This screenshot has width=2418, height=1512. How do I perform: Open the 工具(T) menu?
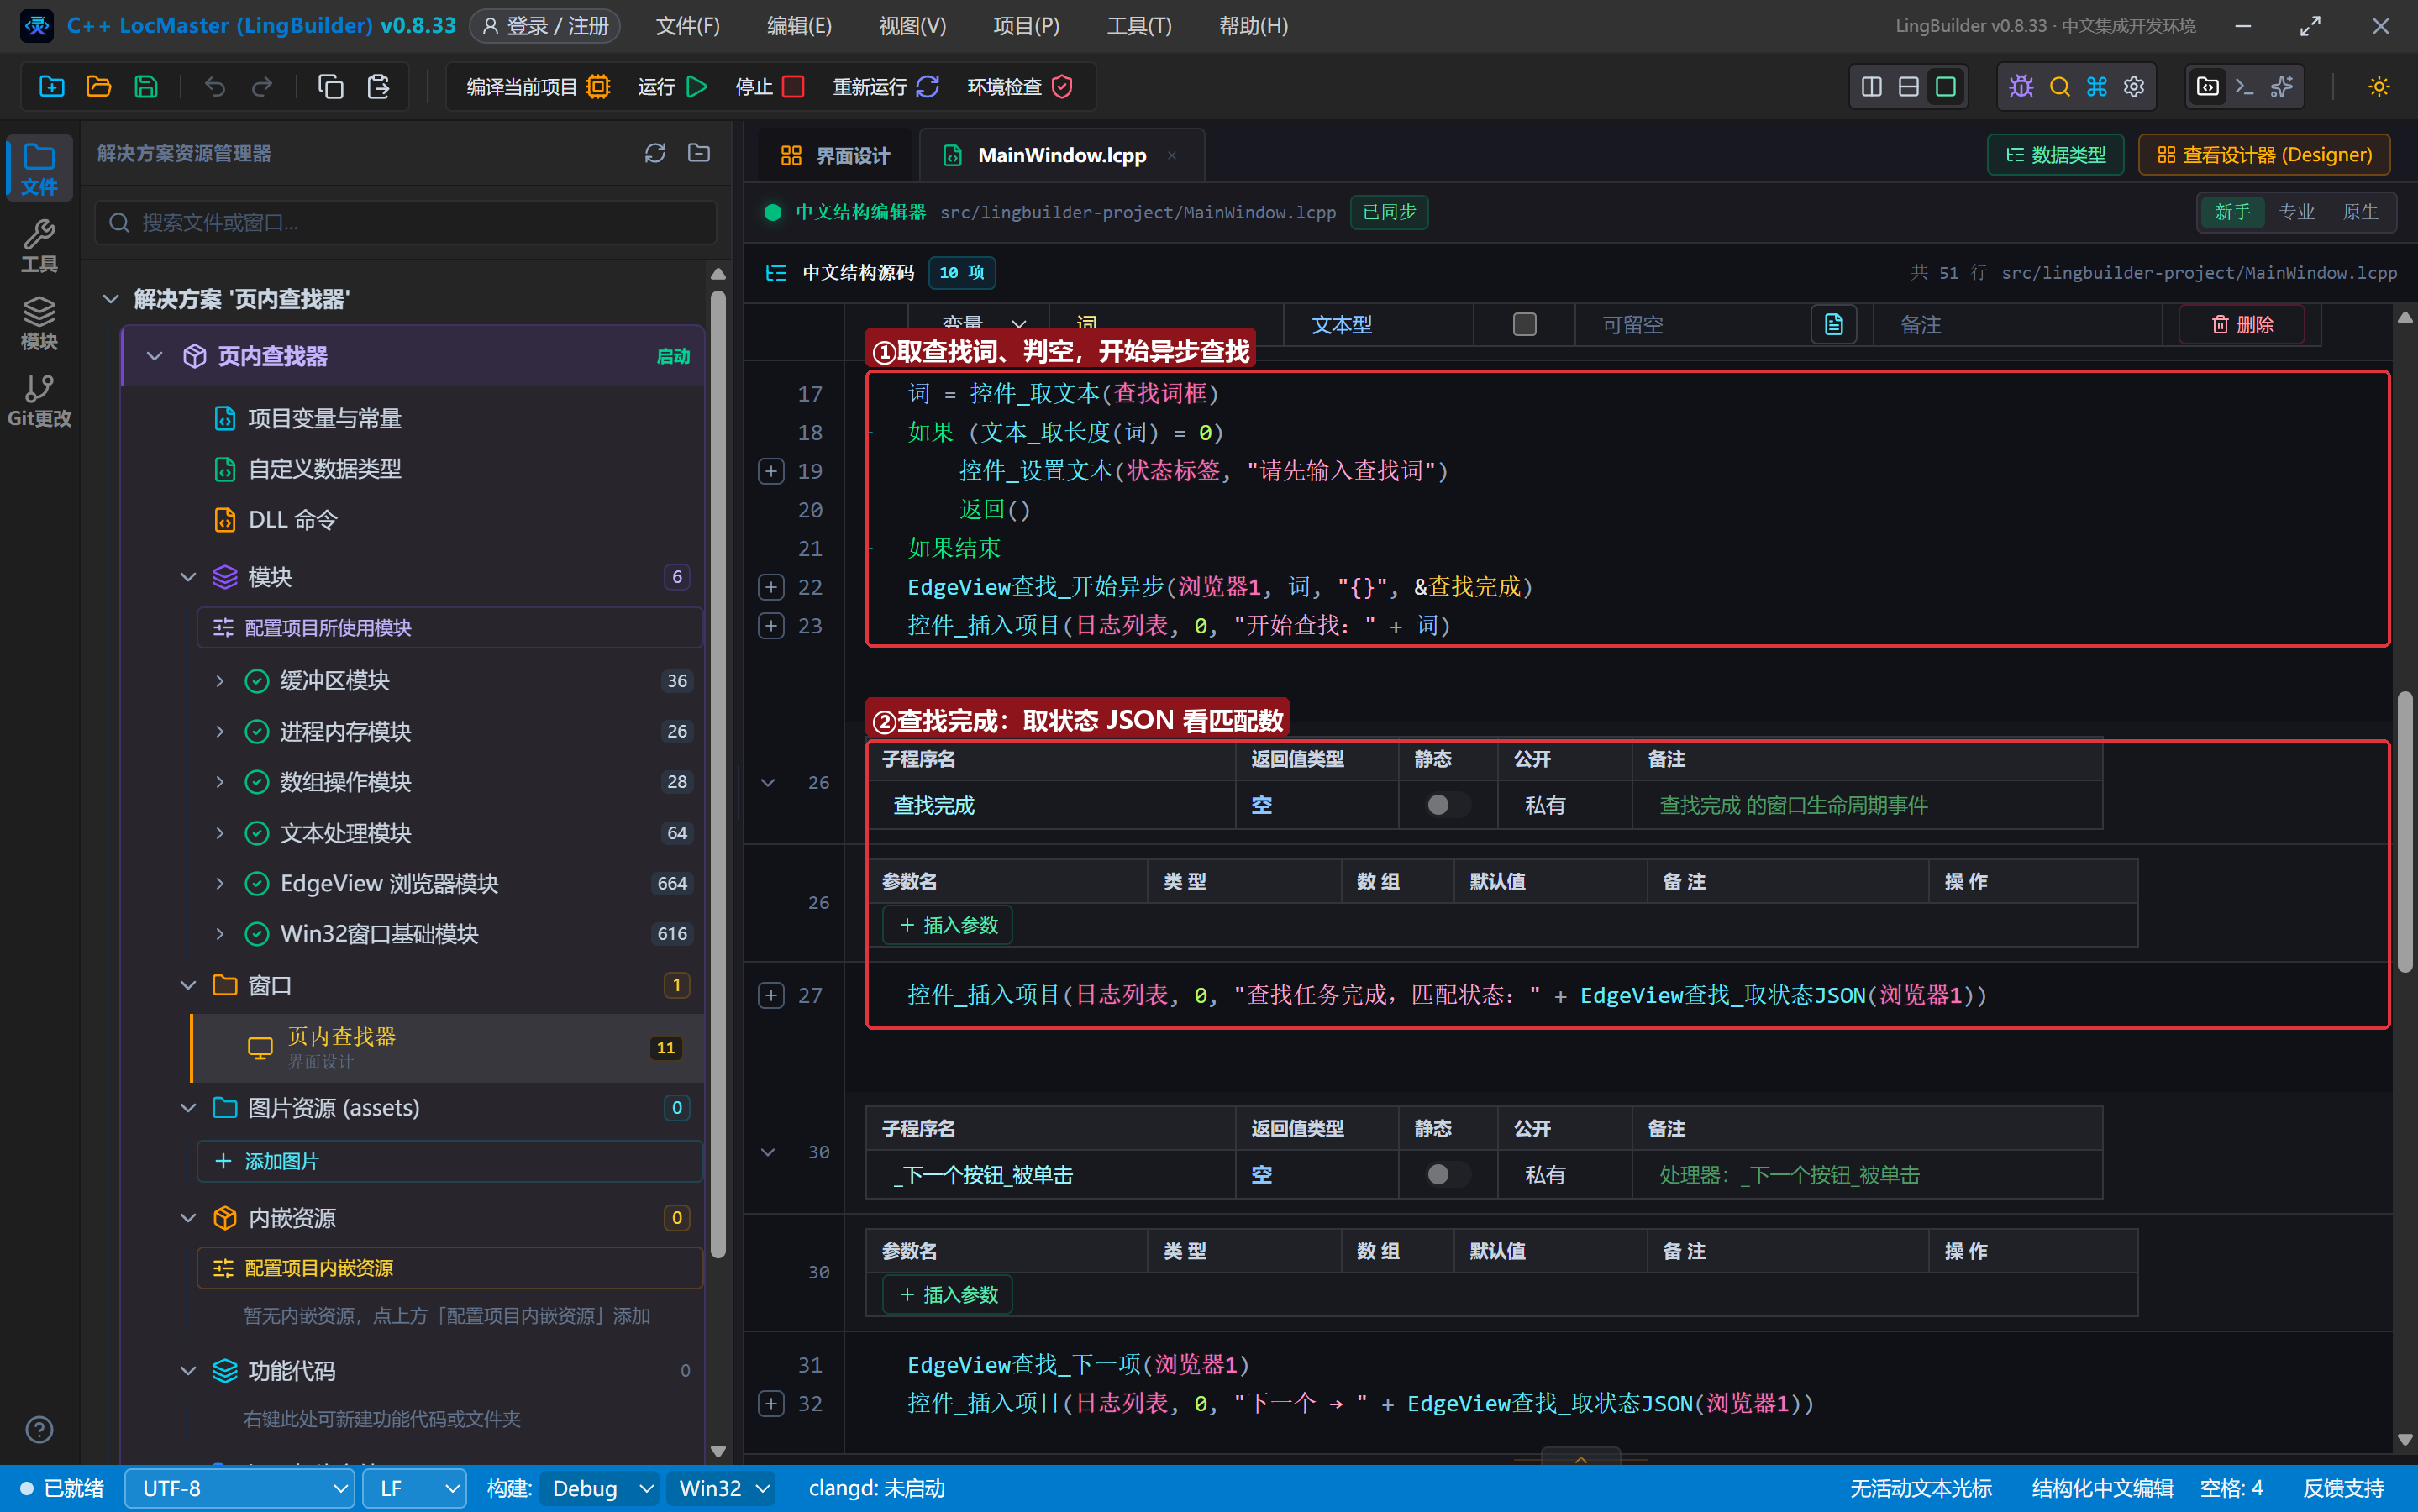tap(1139, 26)
